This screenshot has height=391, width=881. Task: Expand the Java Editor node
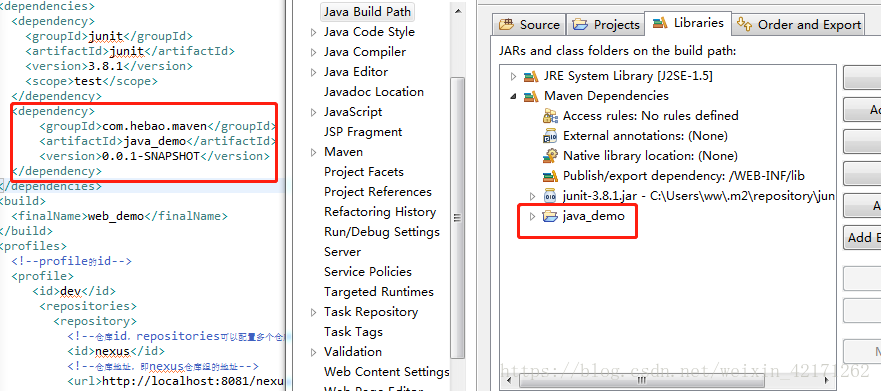314,72
